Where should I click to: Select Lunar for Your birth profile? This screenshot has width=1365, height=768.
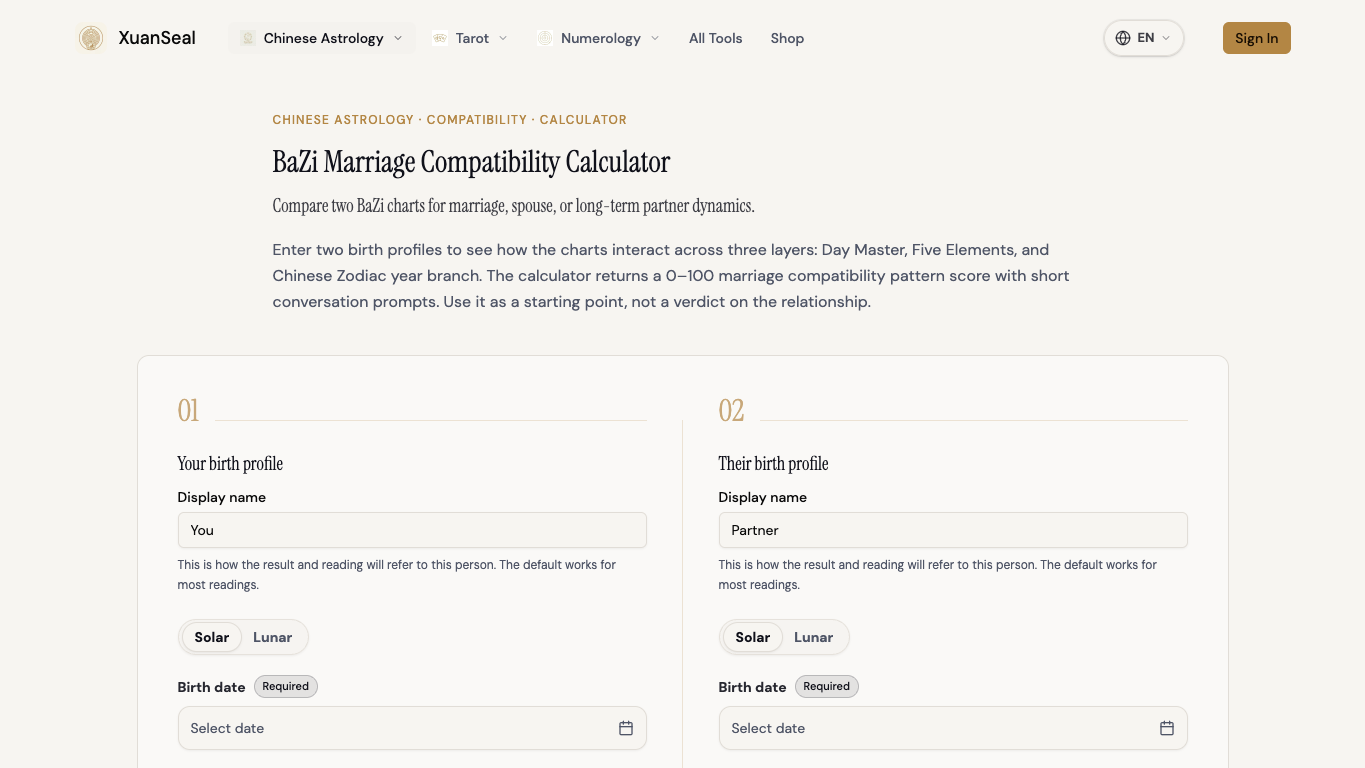click(273, 637)
